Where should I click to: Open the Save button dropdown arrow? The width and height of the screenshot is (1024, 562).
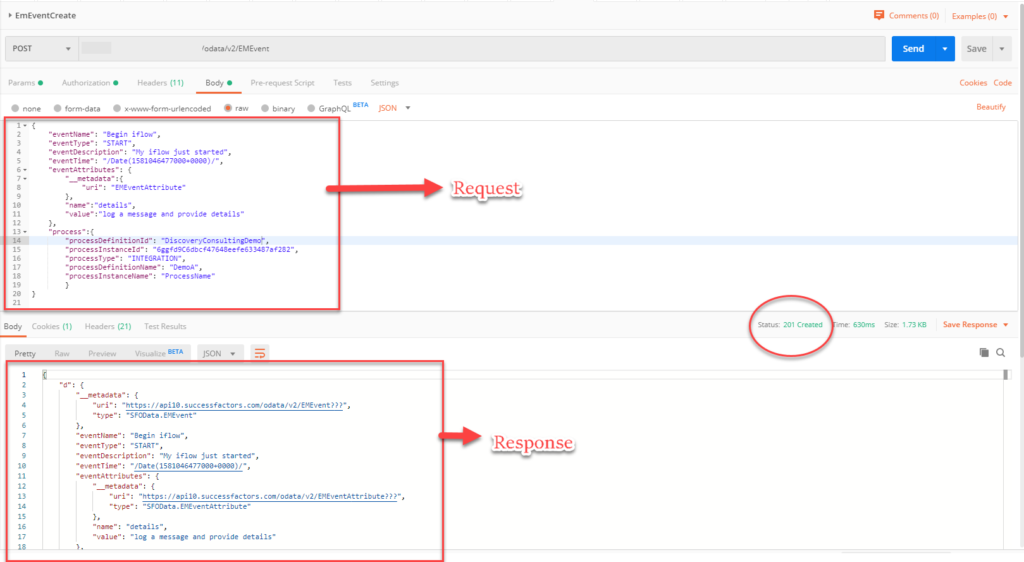pyautogui.click(x=1002, y=49)
